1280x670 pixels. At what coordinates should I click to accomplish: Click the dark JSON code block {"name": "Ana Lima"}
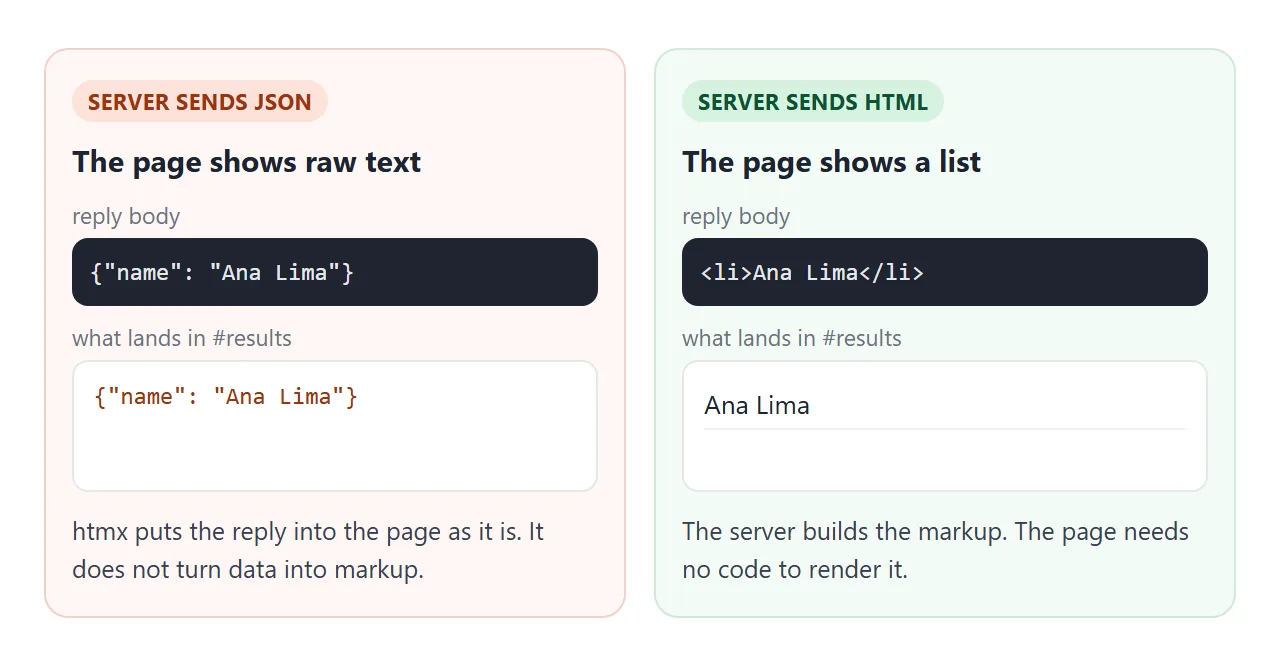[x=335, y=272]
